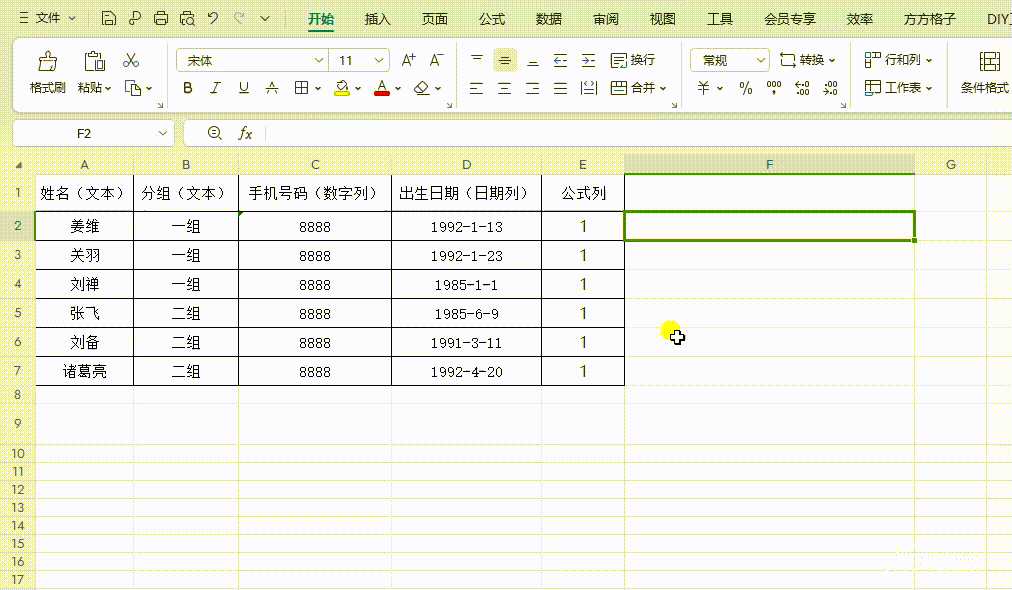
Task: Expand the Name Box dropdown arrow
Action: click(163, 134)
